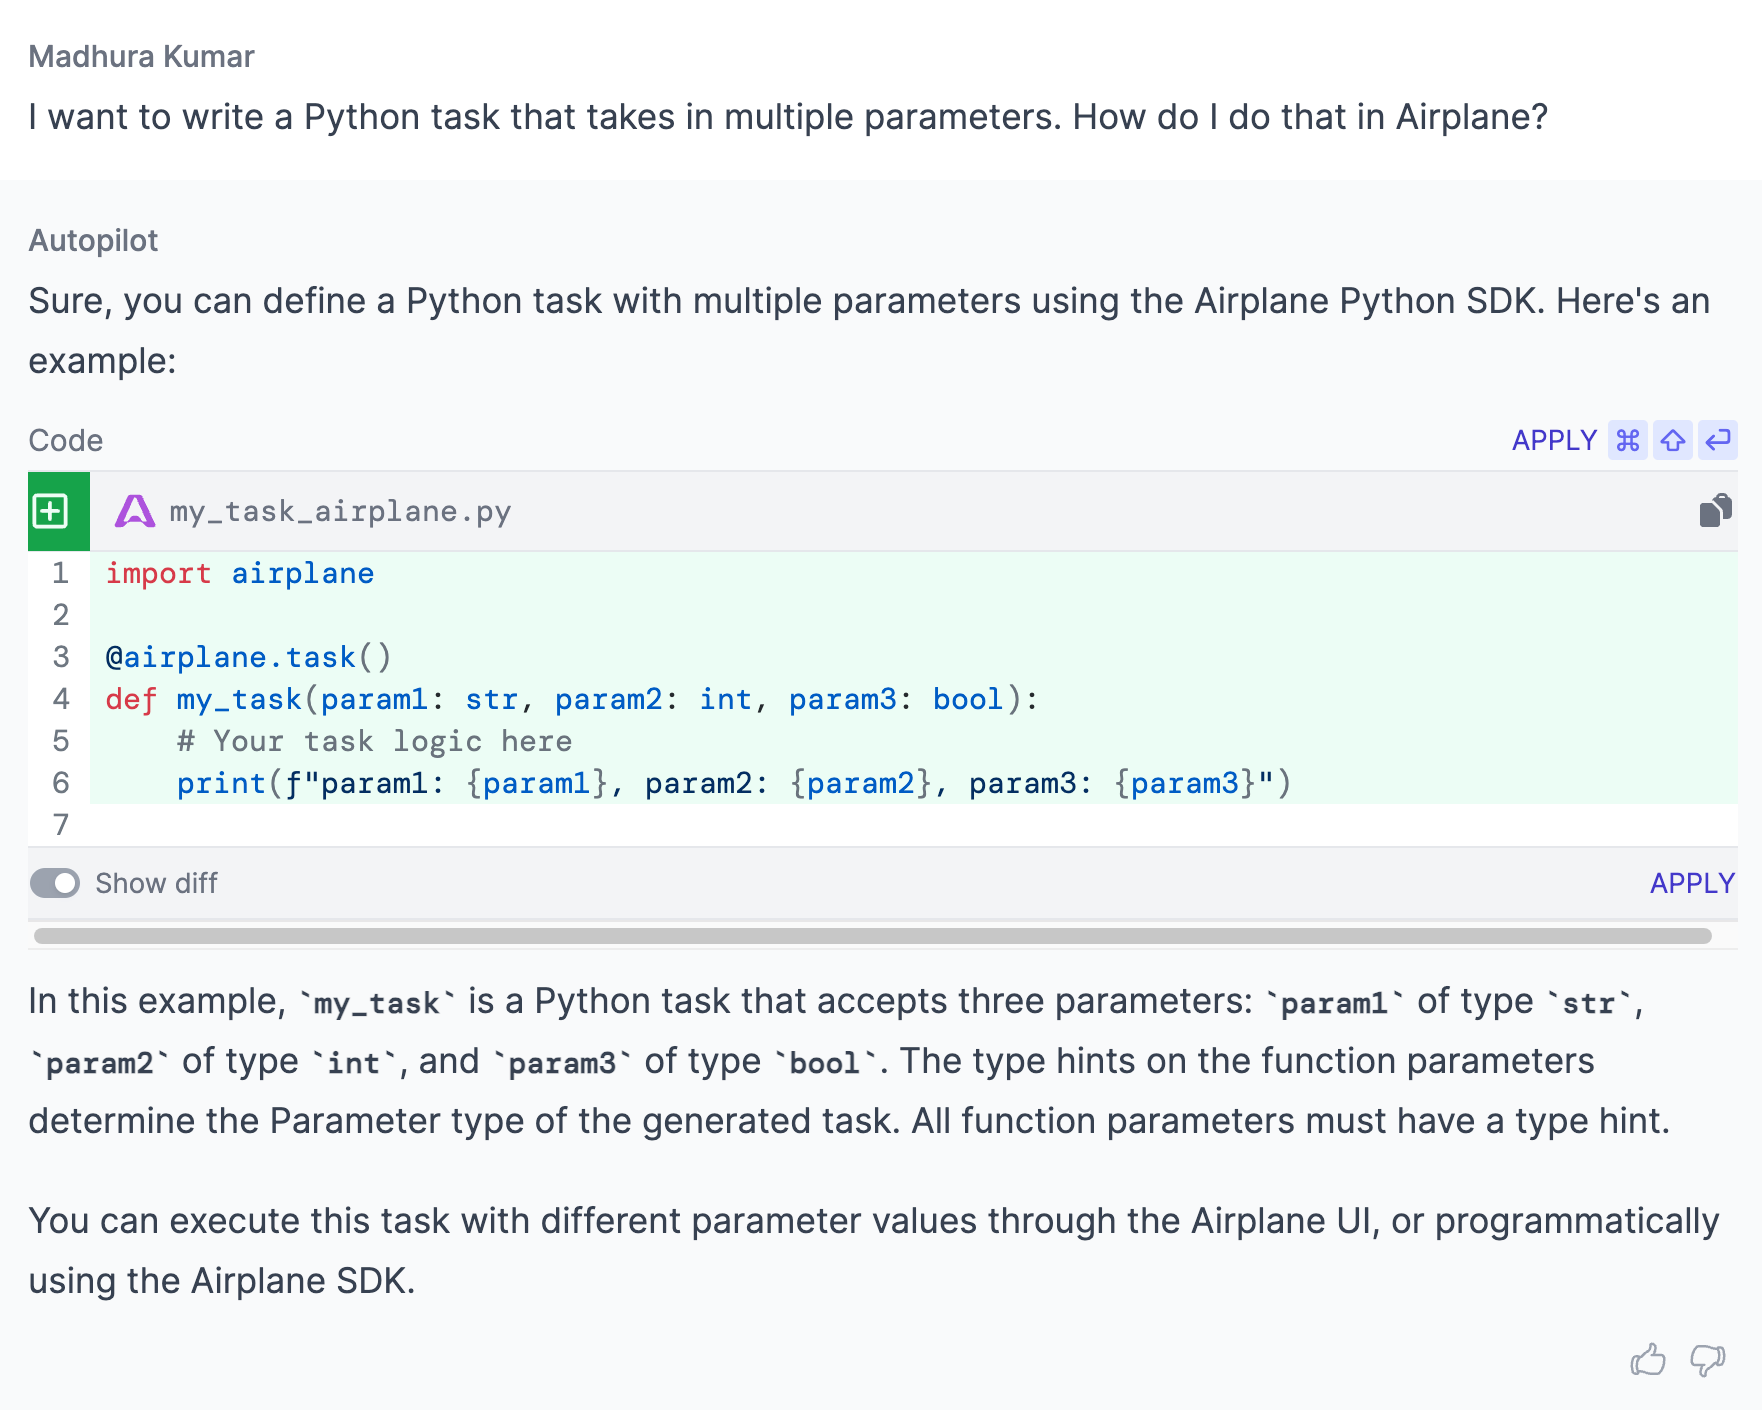Image resolution: width=1762 pixels, height=1410 pixels.
Task: Give the Autopilot answer a thumbs up
Action: coord(1648,1360)
